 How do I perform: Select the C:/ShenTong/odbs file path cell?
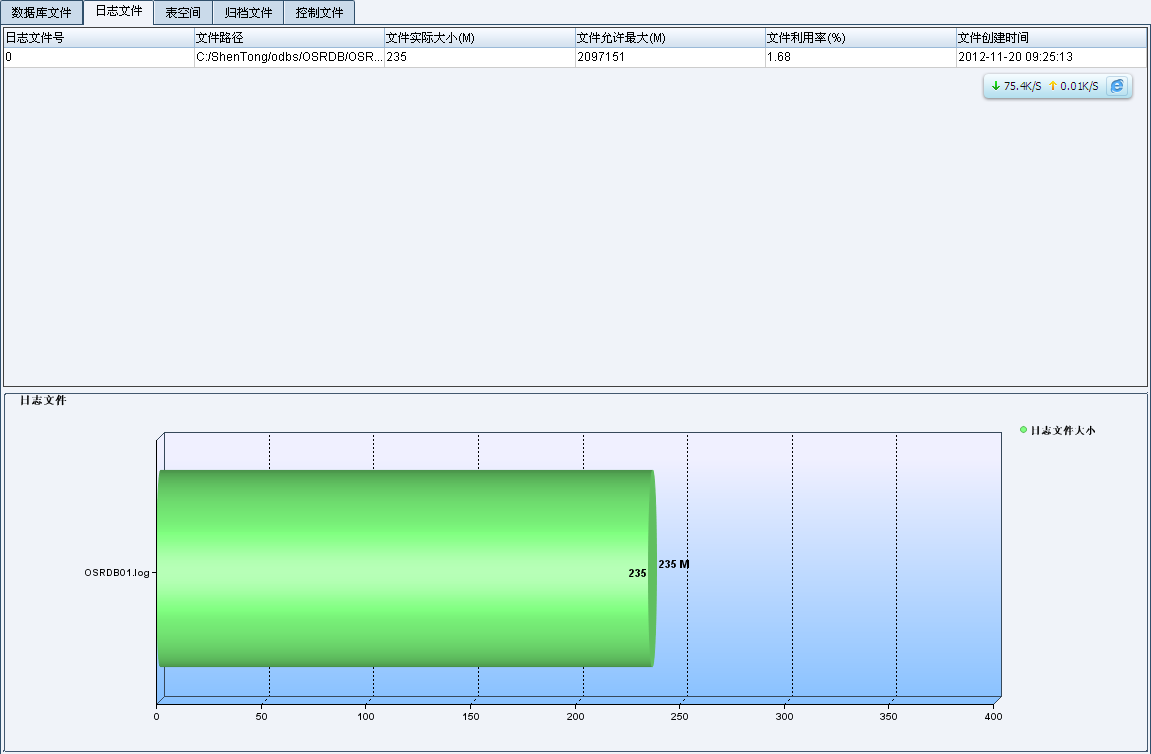(x=289, y=57)
